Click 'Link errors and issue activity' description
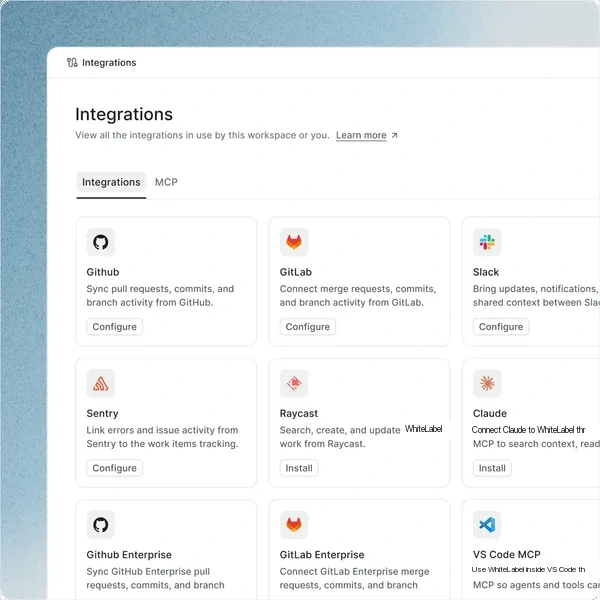Screen dimensions: 600x600 (x=162, y=437)
